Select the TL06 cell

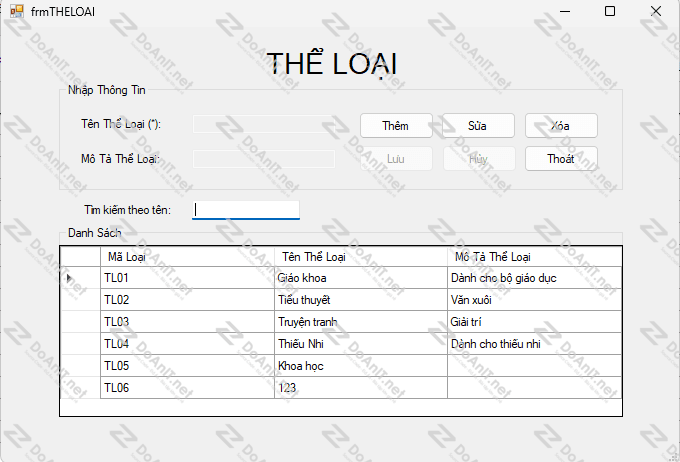[x=187, y=388]
